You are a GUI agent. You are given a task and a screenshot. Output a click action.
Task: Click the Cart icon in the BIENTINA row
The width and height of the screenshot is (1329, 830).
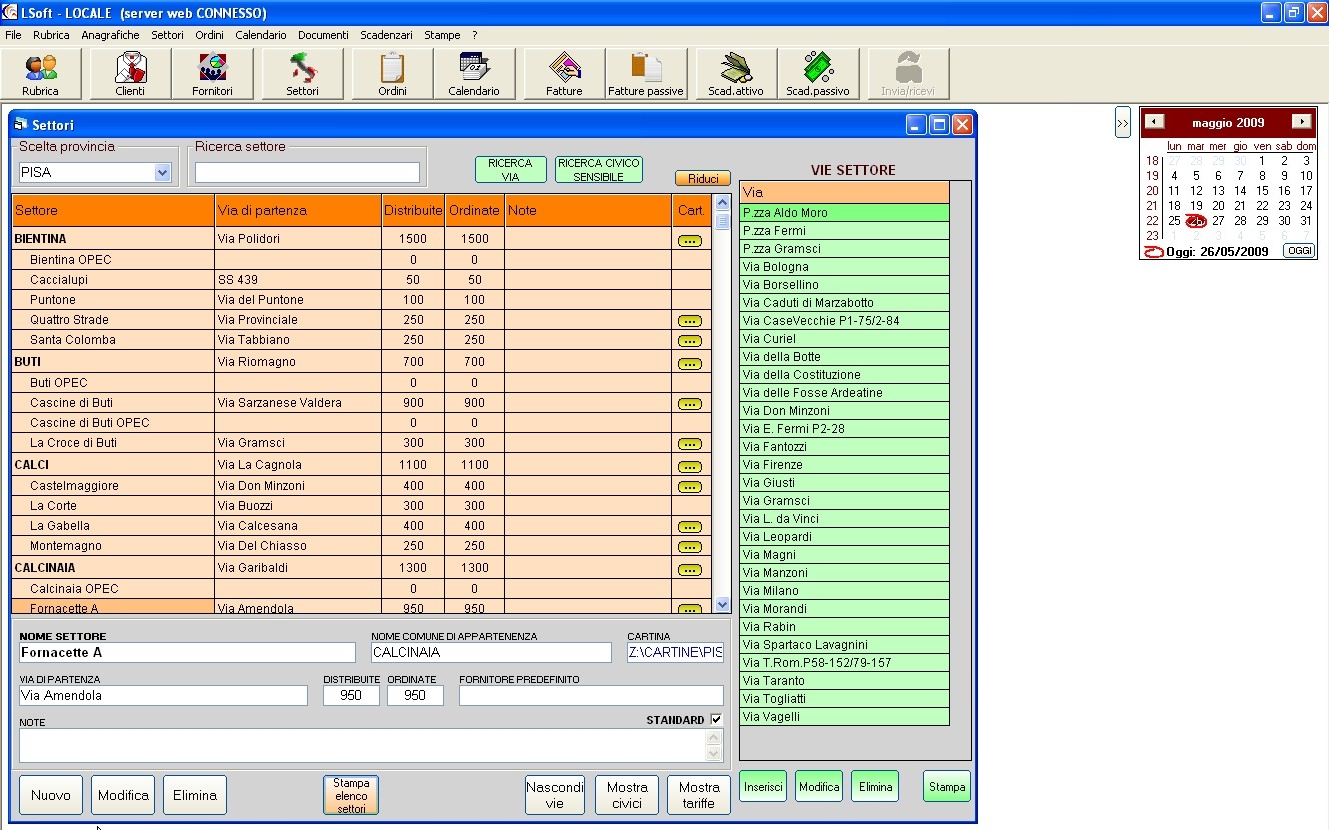pos(690,241)
